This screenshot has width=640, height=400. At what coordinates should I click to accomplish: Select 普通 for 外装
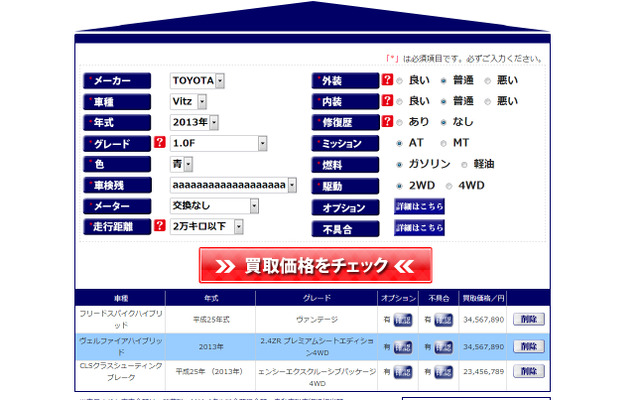(444, 81)
